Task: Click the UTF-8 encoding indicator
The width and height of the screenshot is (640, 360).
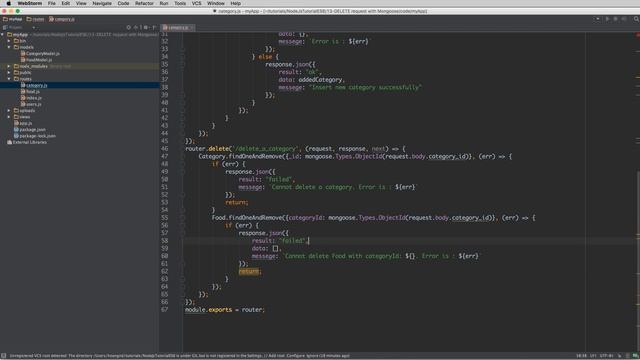Action: click(x=607, y=356)
